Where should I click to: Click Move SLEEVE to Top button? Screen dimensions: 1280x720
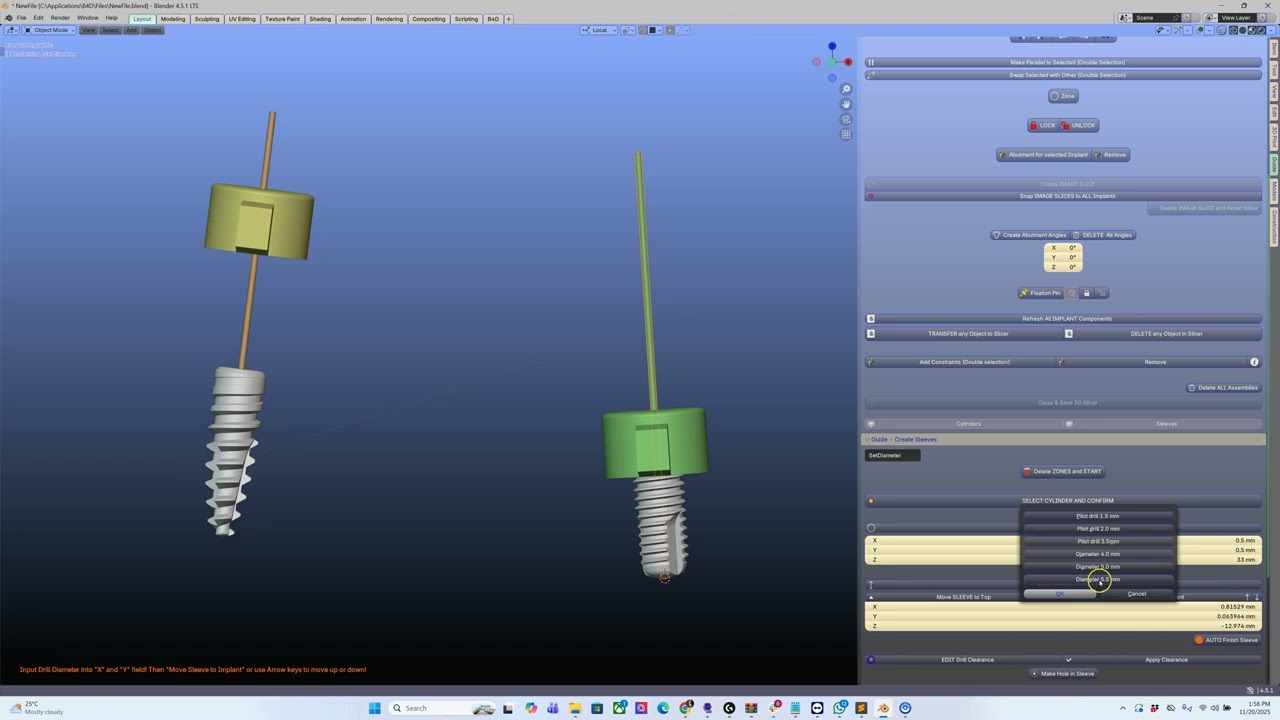pos(964,597)
